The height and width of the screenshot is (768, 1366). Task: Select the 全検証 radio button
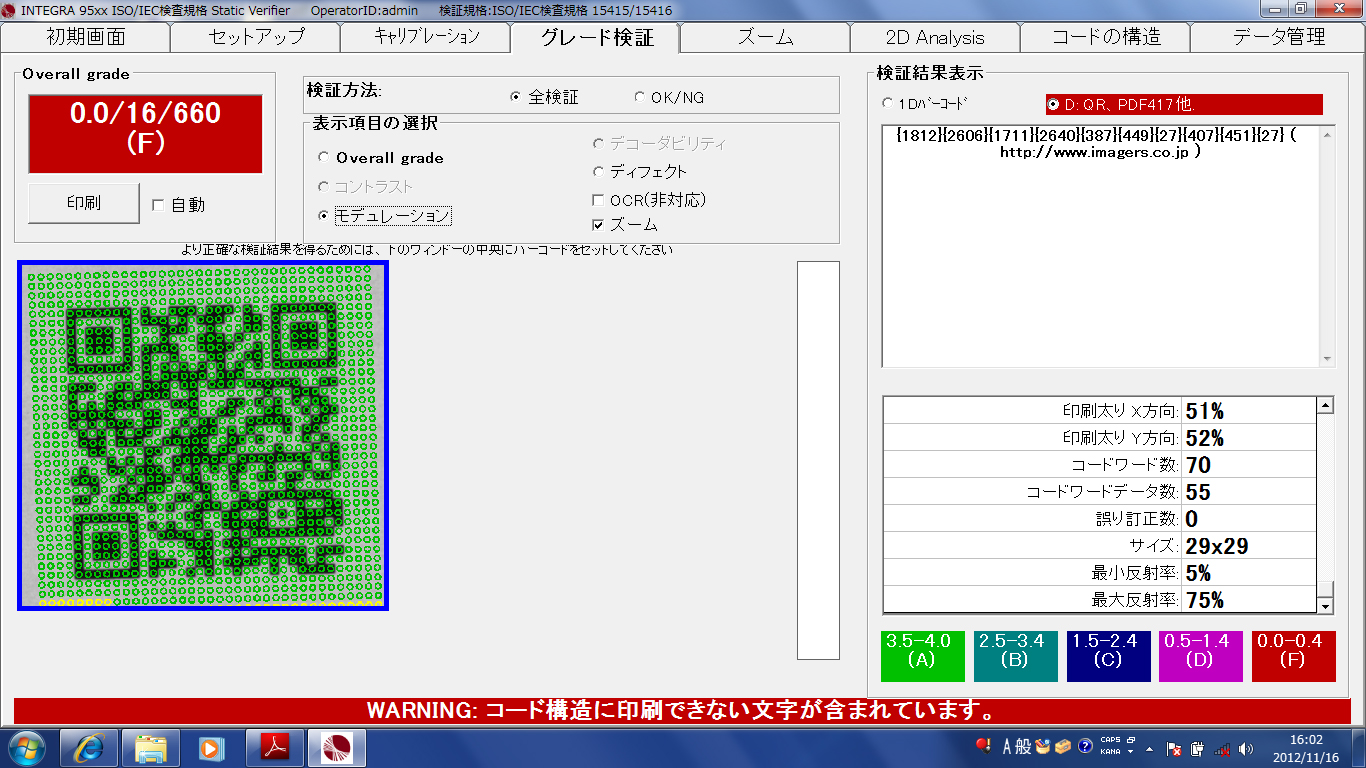pos(515,97)
